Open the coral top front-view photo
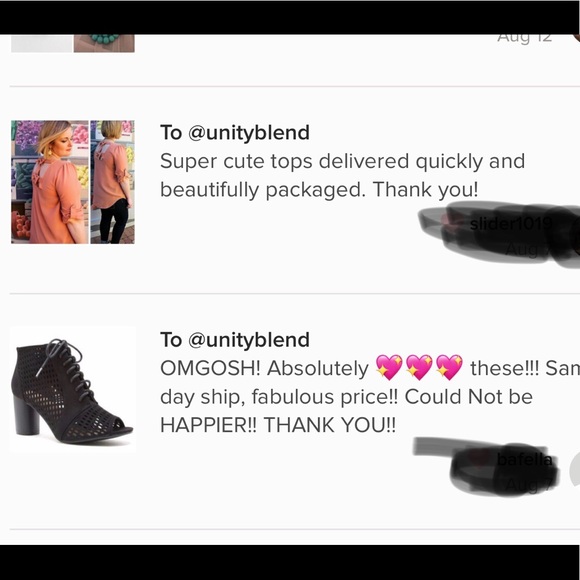 point(50,182)
